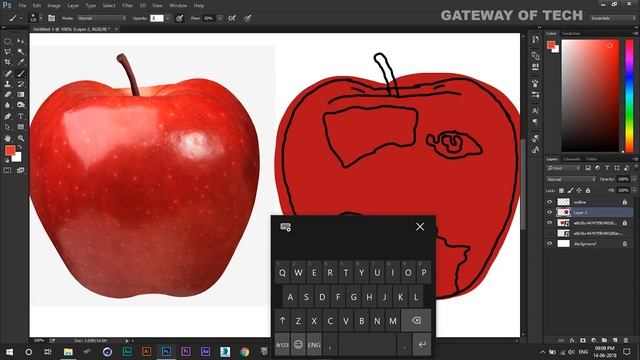
Task: Toggle visibility of Layer 2
Action: 549,212
